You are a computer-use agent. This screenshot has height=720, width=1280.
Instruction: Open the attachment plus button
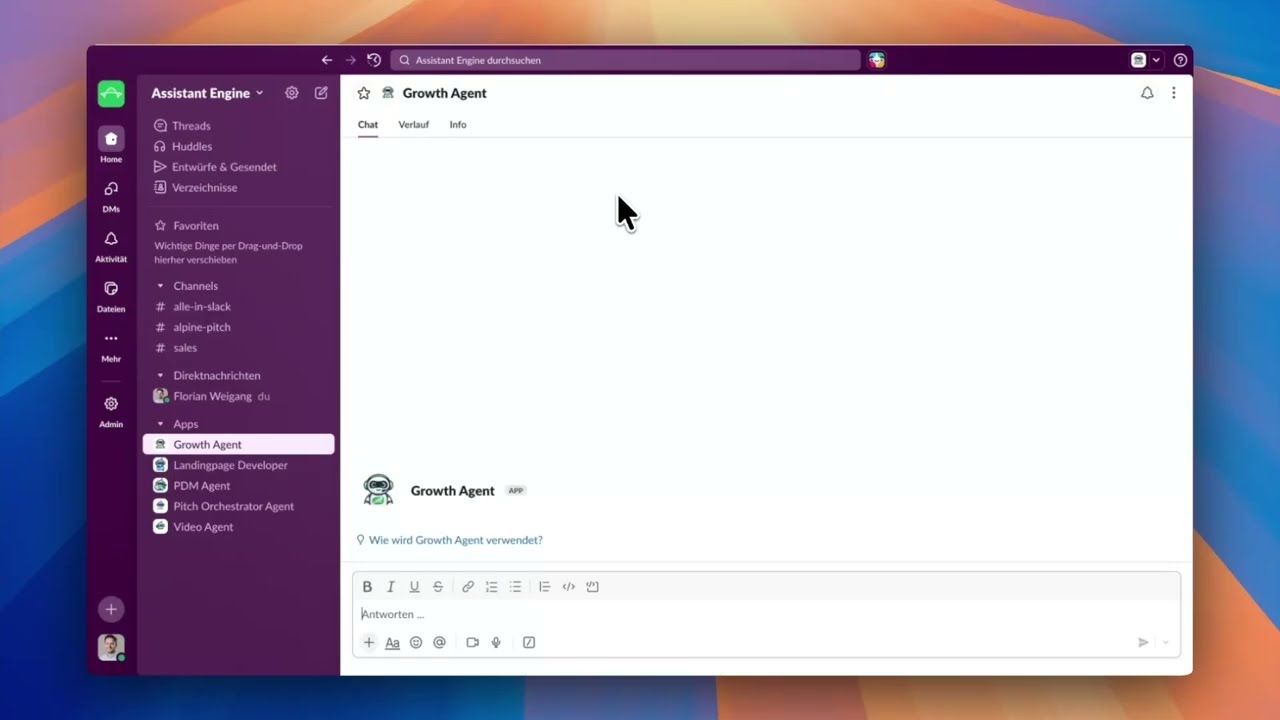(x=369, y=643)
